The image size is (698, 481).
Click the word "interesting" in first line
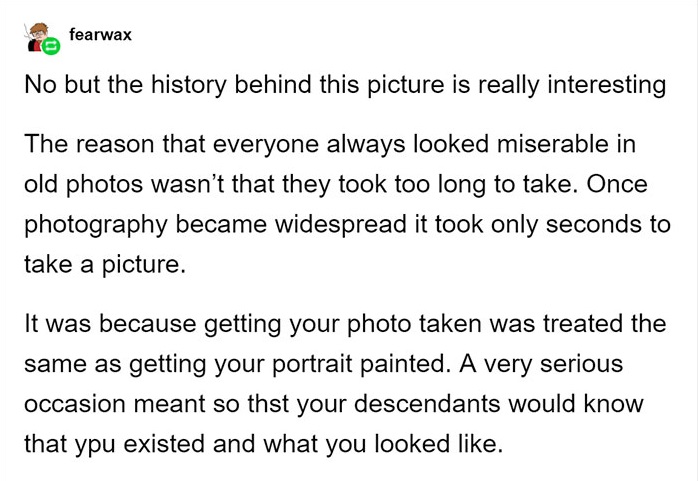point(607,84)
